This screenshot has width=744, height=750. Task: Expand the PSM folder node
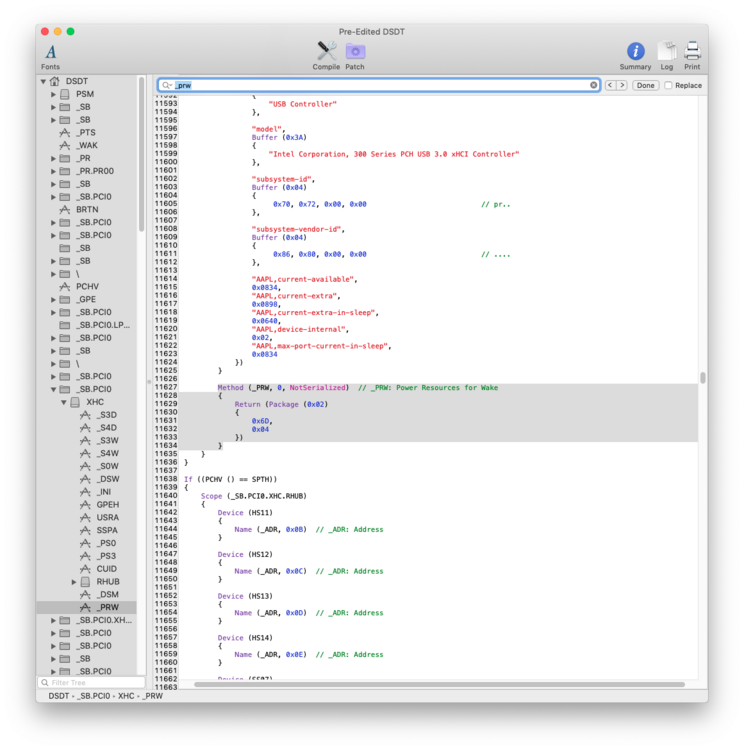click(54, 95)
